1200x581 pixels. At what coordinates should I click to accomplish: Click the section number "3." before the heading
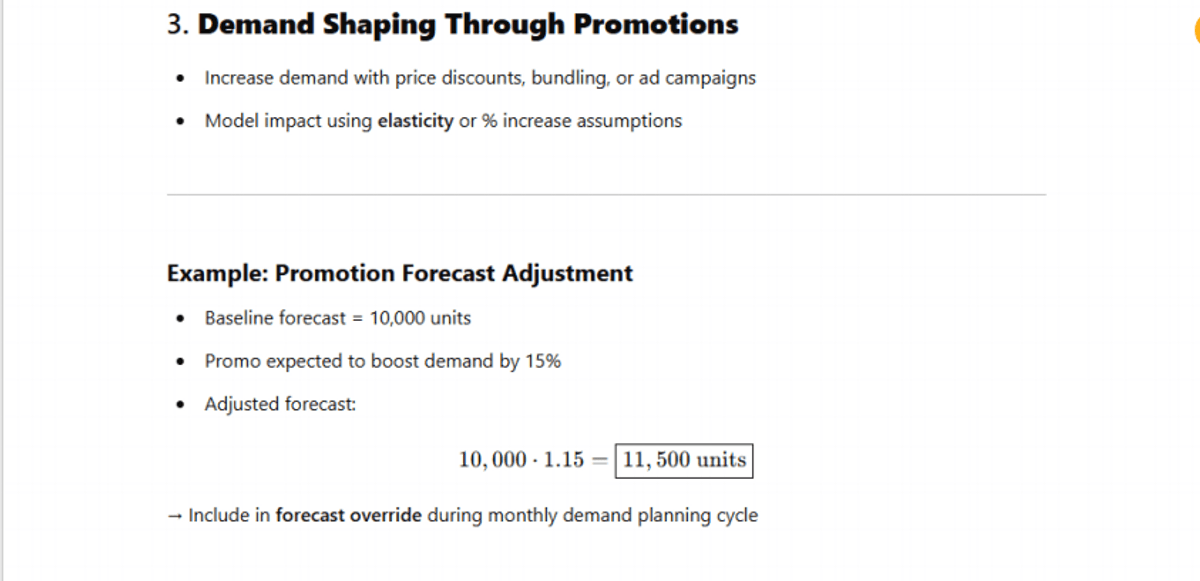(179, 26)
